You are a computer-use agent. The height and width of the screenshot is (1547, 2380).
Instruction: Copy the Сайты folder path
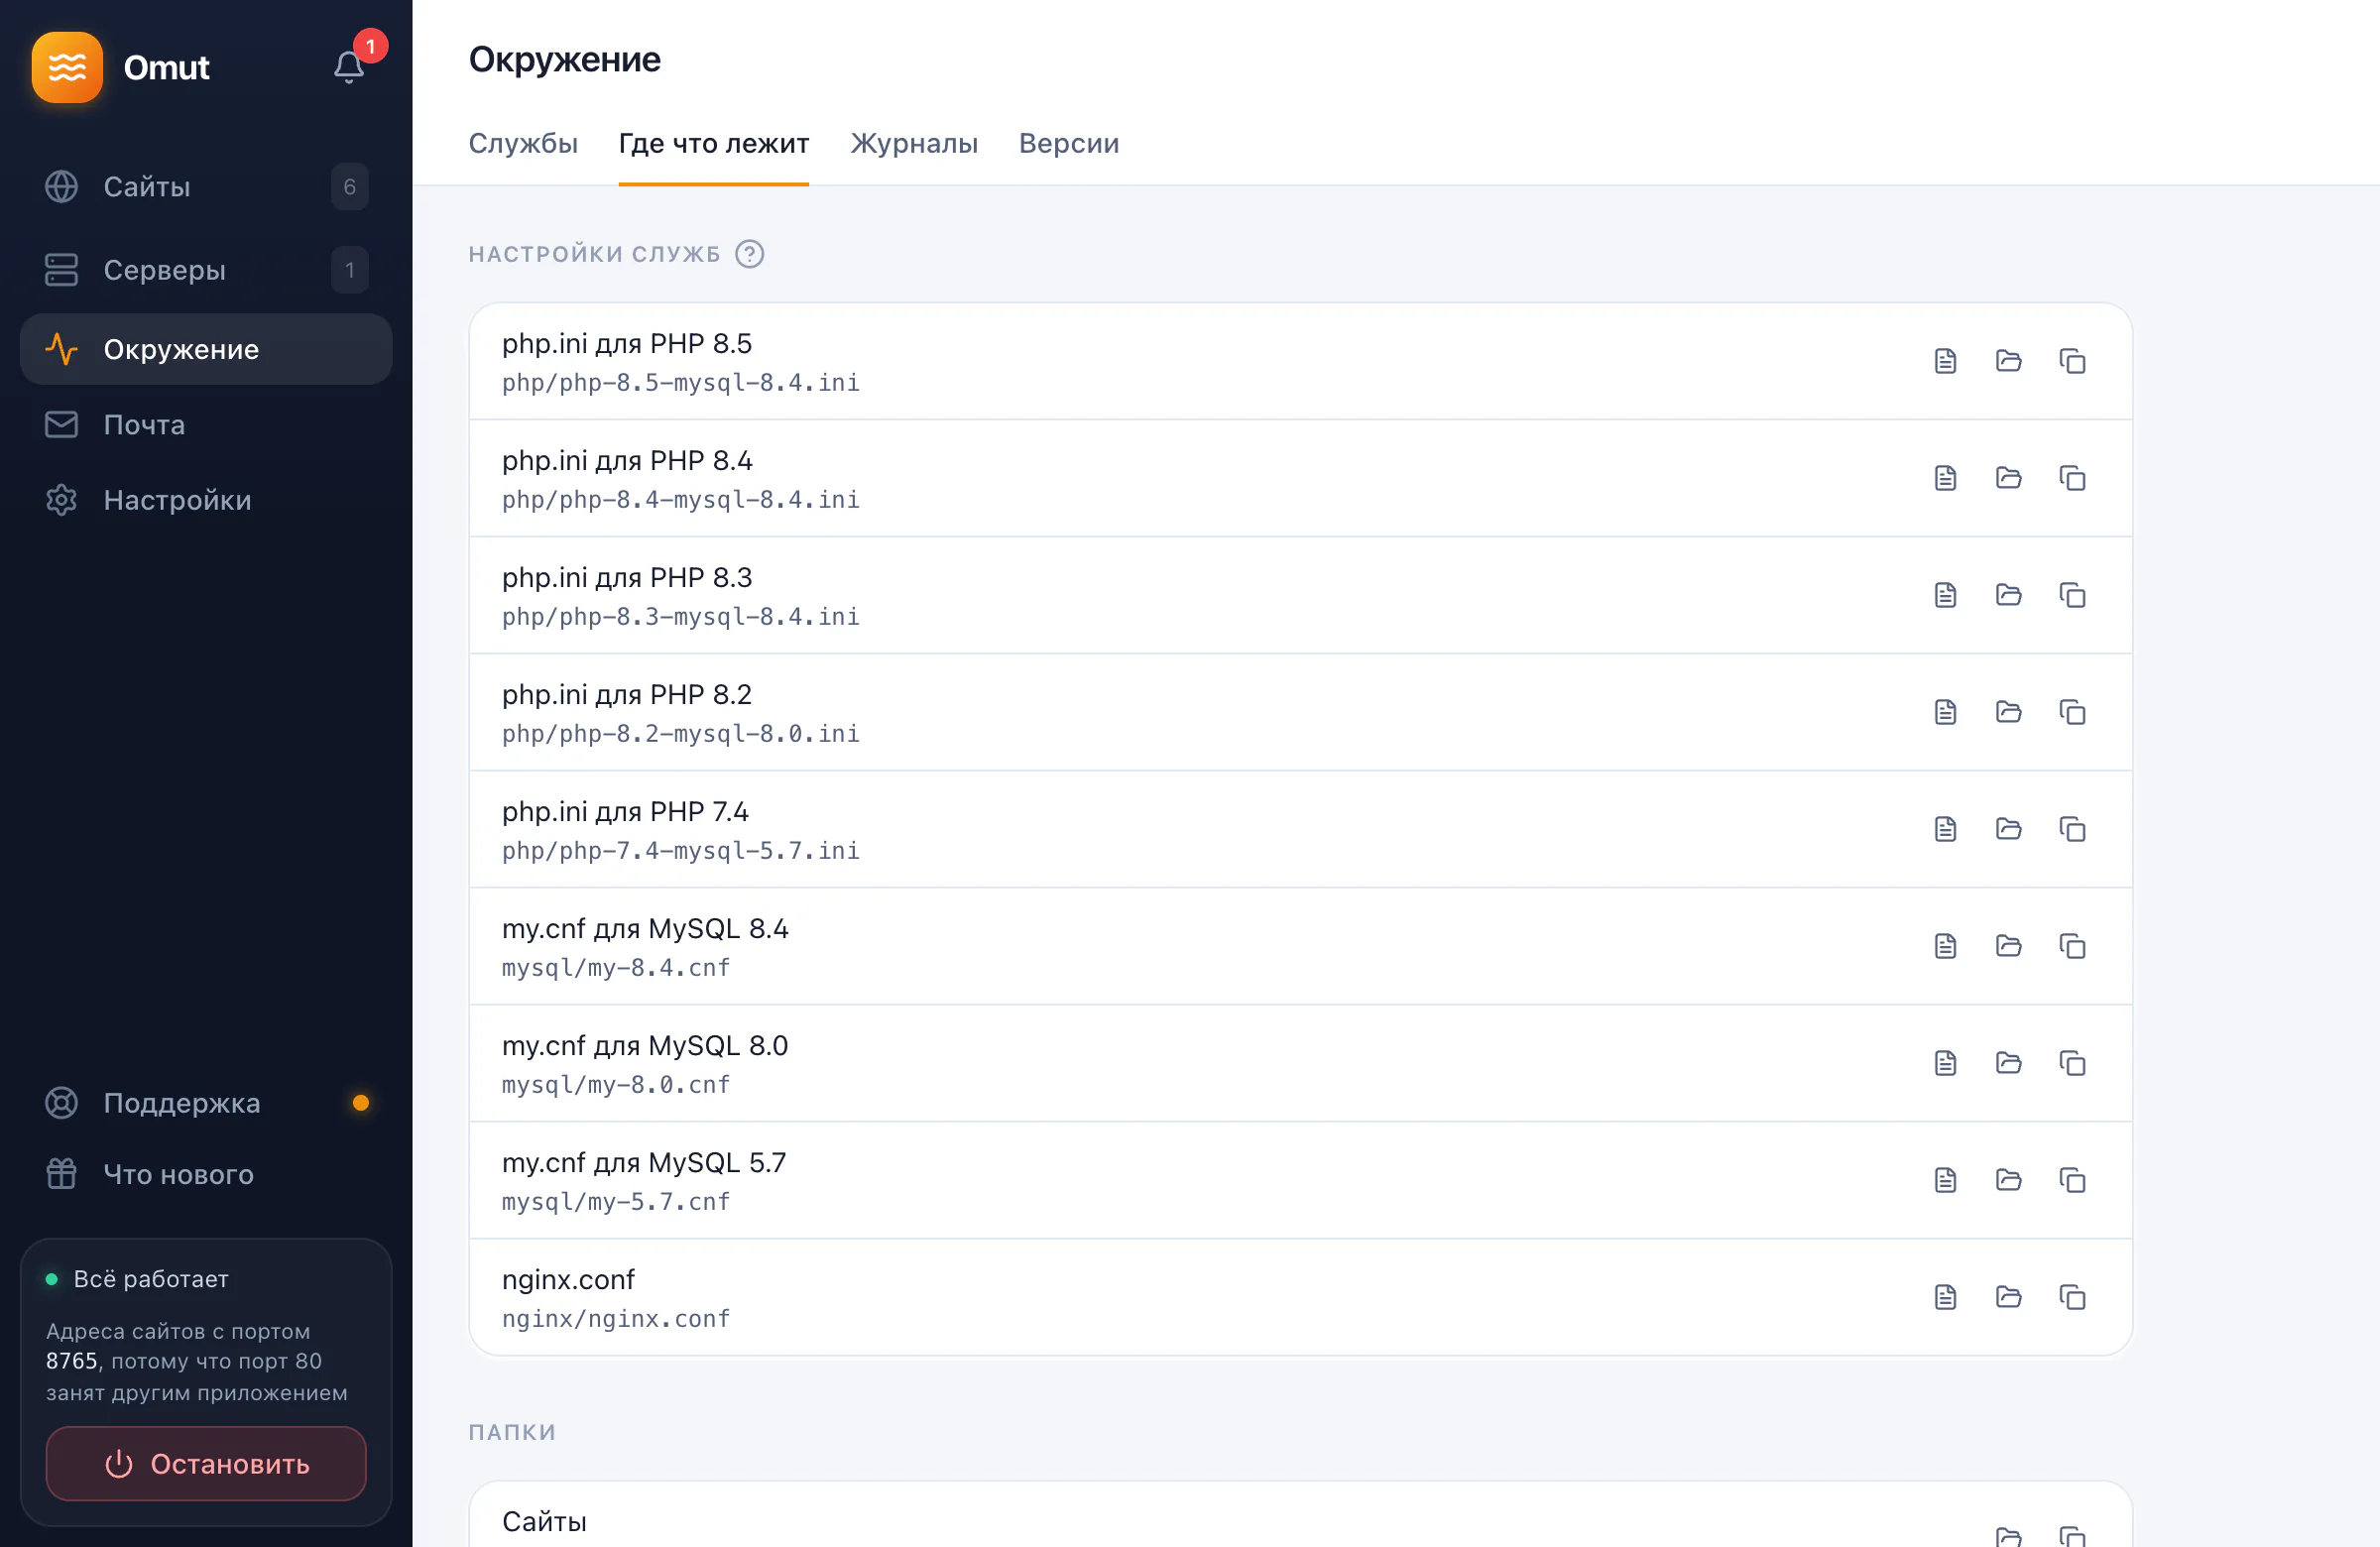point(2072,1536)
